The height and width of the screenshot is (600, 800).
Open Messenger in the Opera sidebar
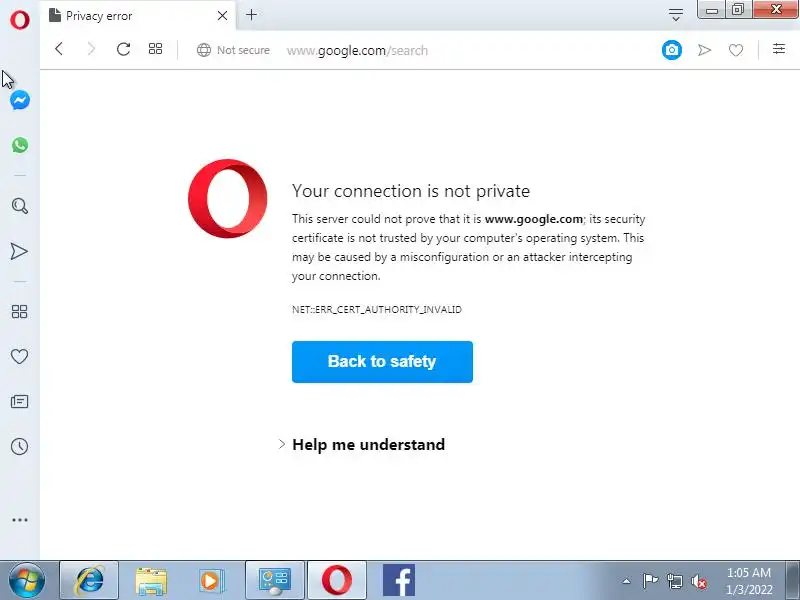[20, 100]
